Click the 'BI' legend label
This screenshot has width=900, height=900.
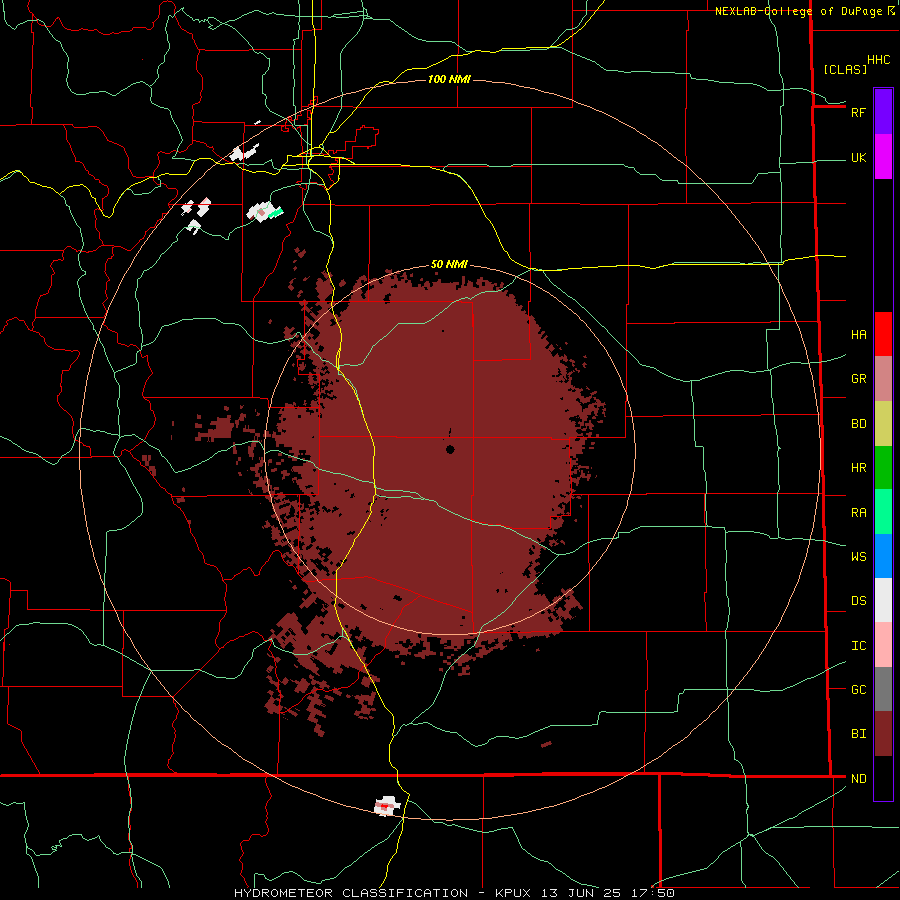(858, 734)
